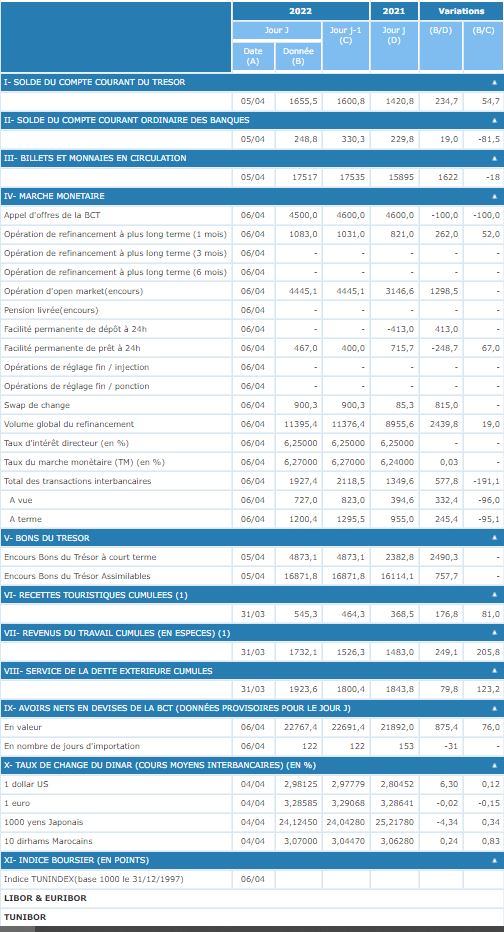
Task: Open the TUNIBOR section
Action: [x=25, y=917]
